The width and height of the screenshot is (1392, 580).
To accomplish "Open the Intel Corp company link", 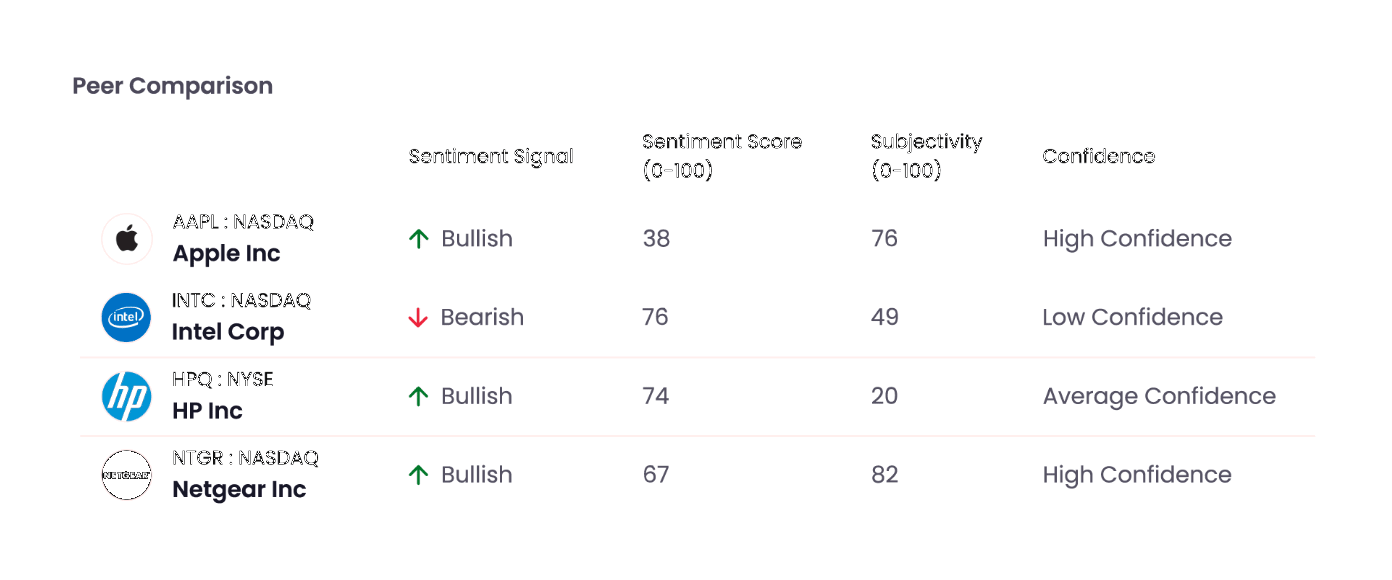I will click(228, 332).
